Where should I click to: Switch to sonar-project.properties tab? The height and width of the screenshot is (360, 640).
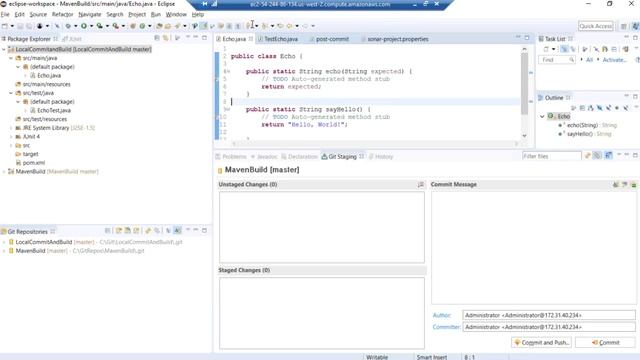[398, 39]
